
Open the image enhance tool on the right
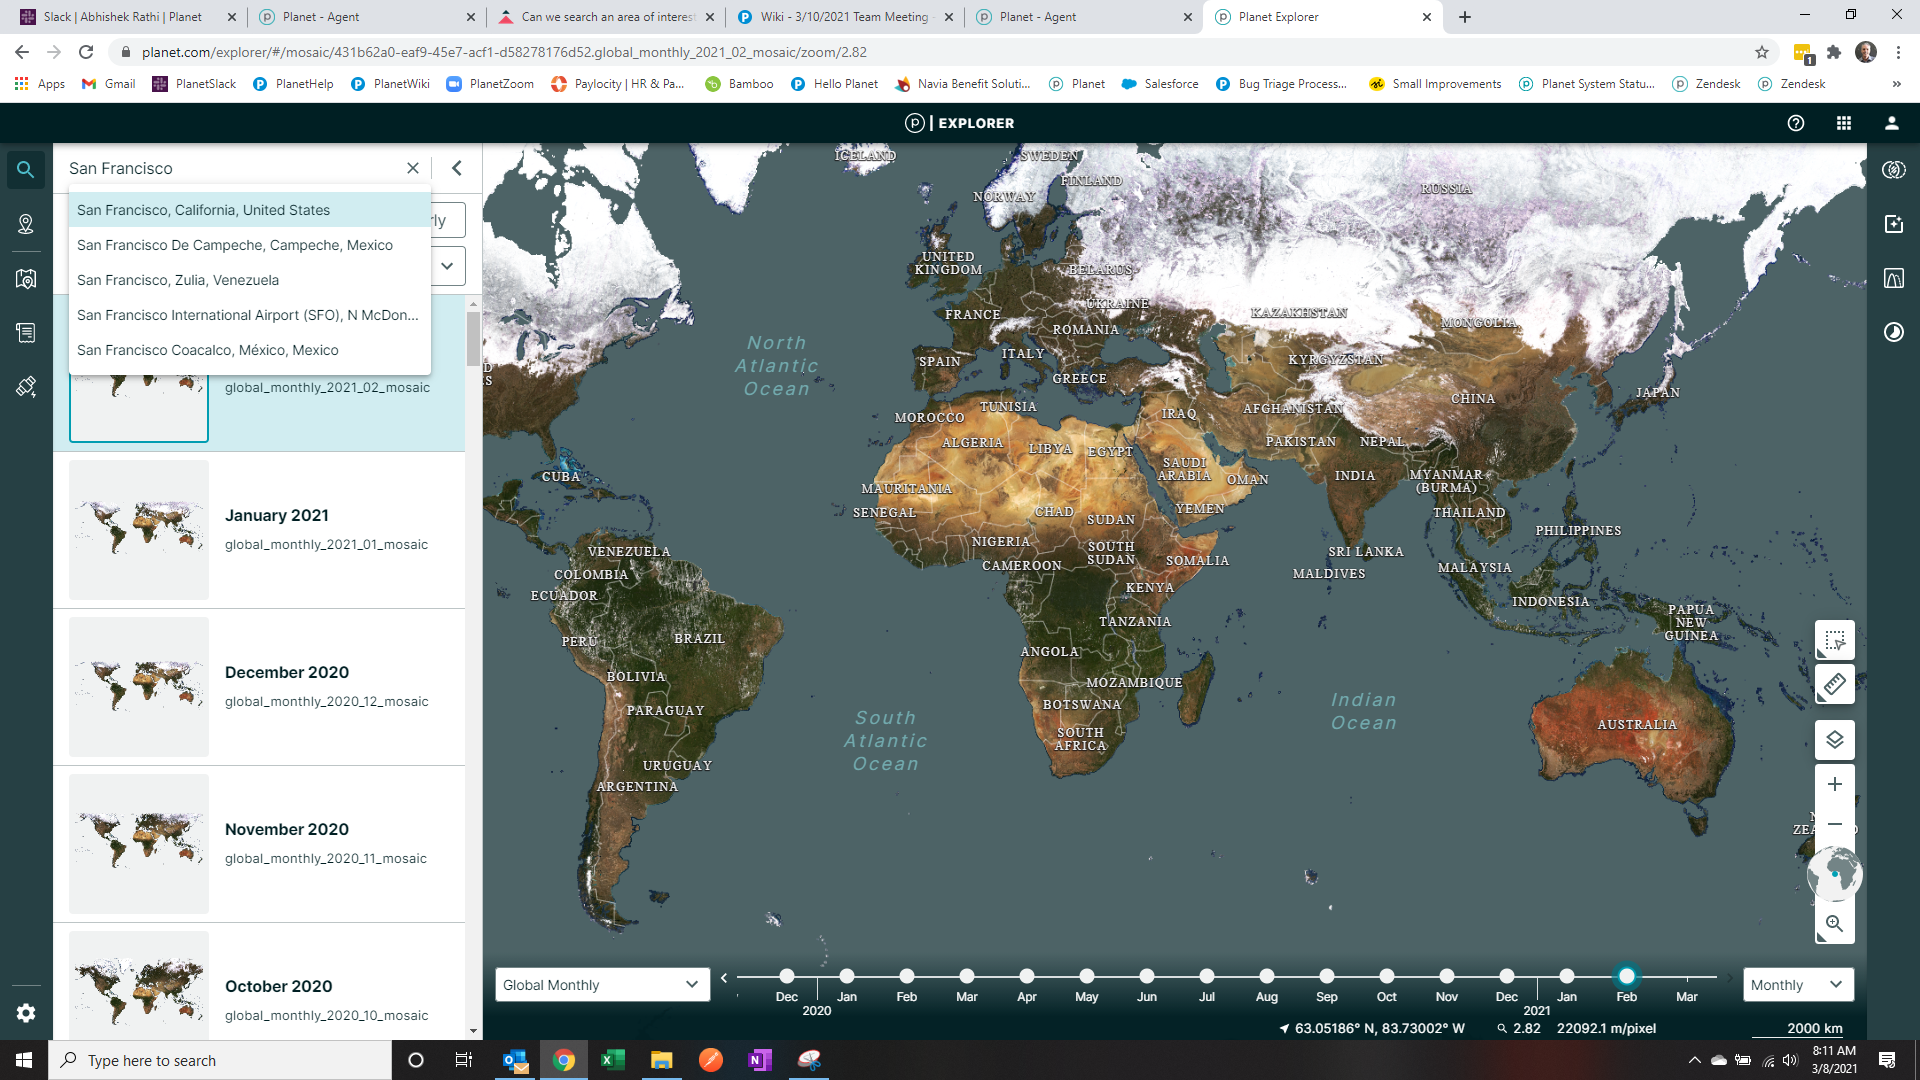tap(1893, 224)
